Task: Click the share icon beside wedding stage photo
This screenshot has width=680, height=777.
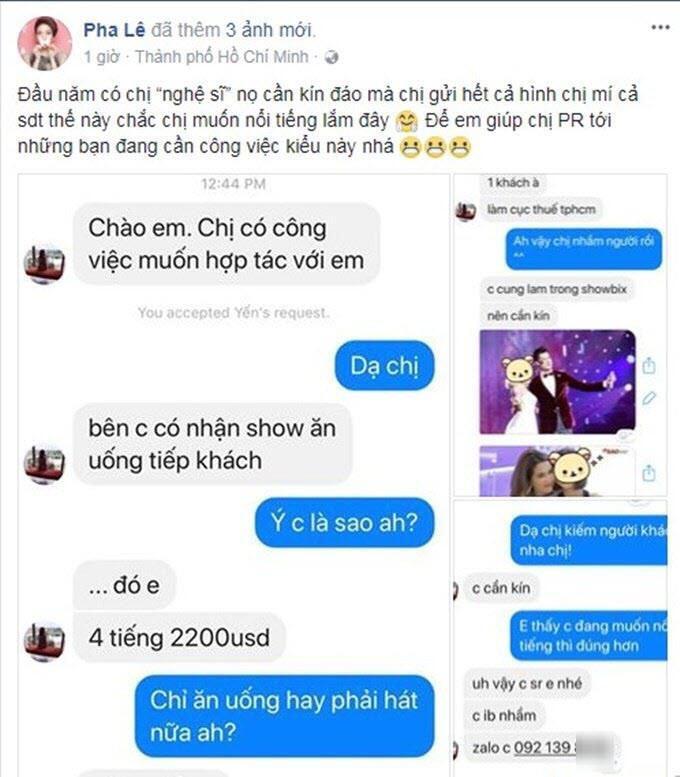Action: pos(649,366)
